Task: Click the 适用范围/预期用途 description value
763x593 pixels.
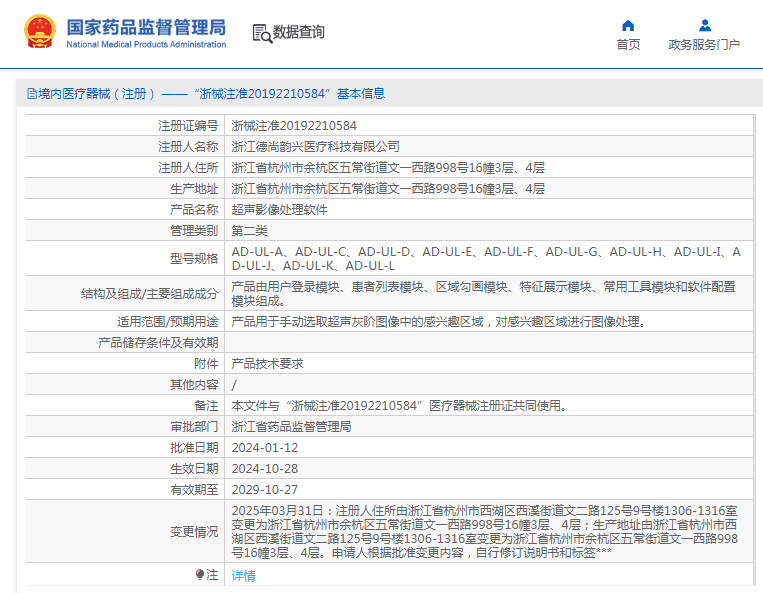Action: pyautogui.click(x=438, y=322)
